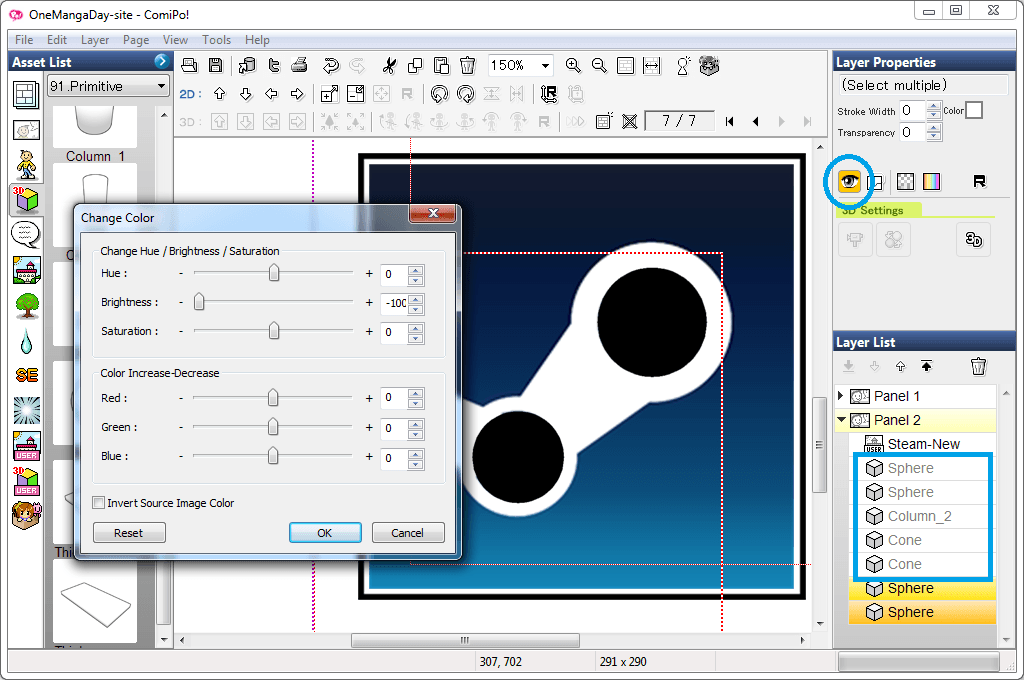The width and height of the screenshot is (1024, 680).
Task: Open the character asset category
Action: (x=26, y=165)
